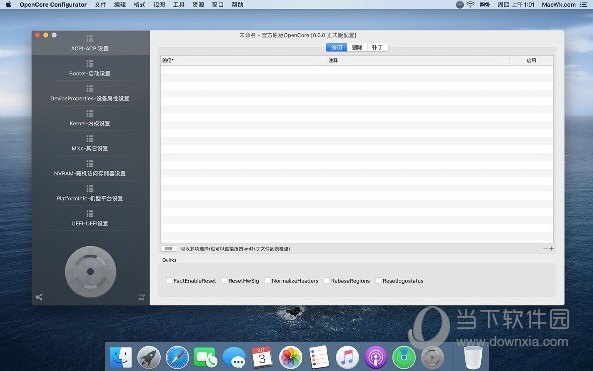Image resolution: width=593 pixels, height=371 pixels.
Task: Open the 编辑 (Edit) menu
Action: [120, 5]
